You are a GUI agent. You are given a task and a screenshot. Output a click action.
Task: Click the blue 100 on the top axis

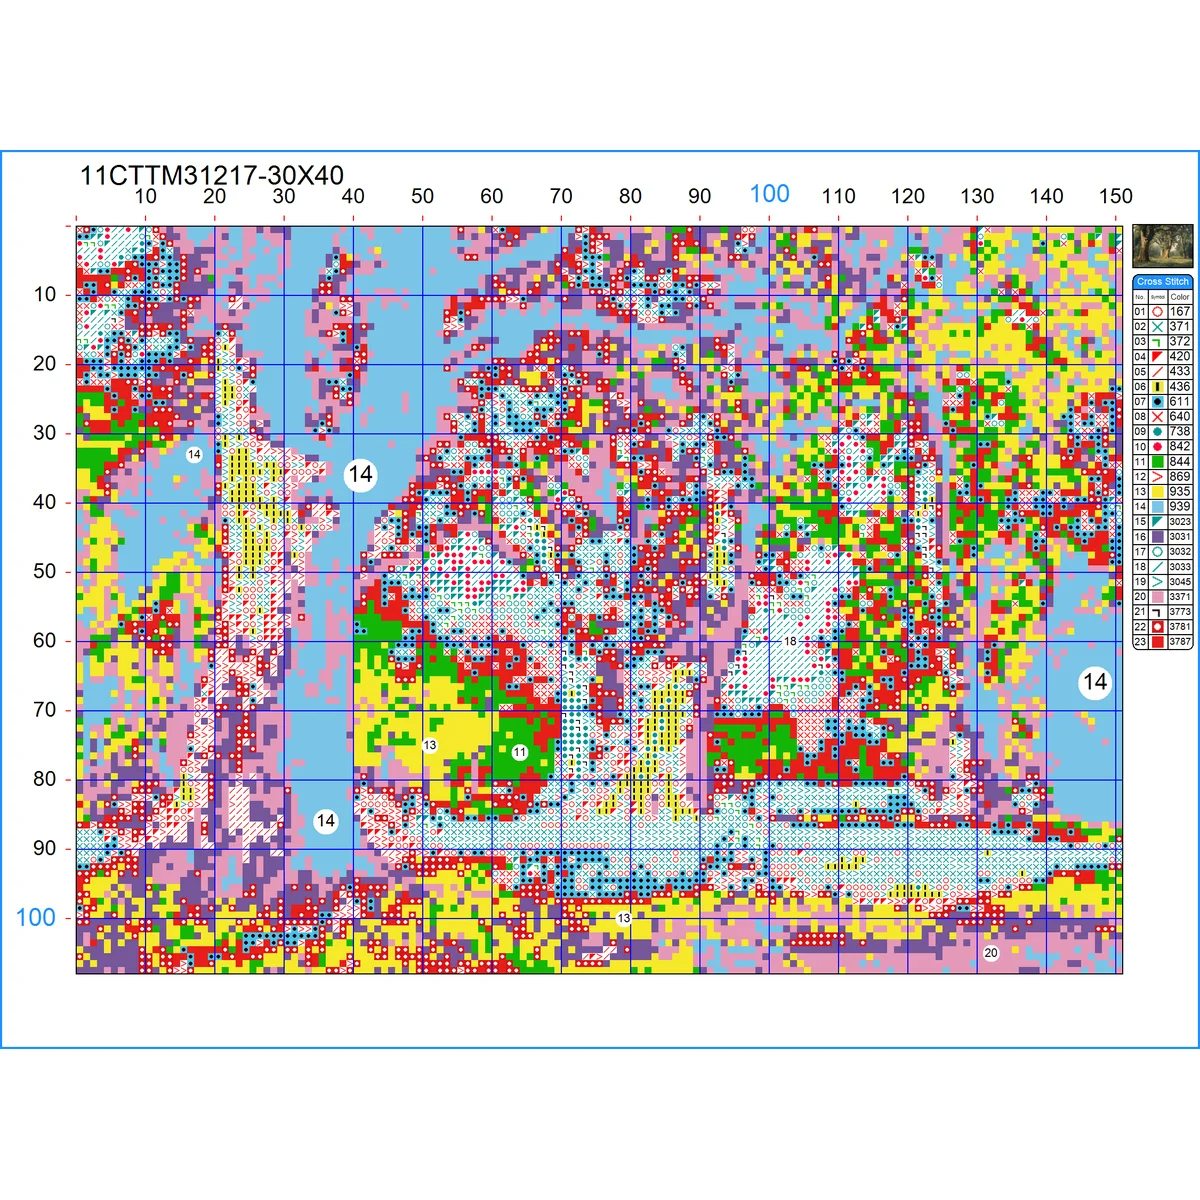coord(769,194)
